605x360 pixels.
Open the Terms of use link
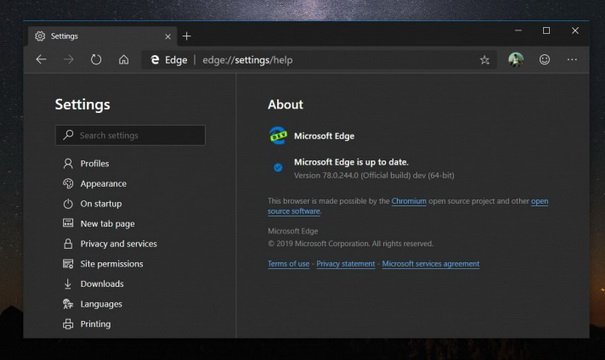(x=289, y=264)
